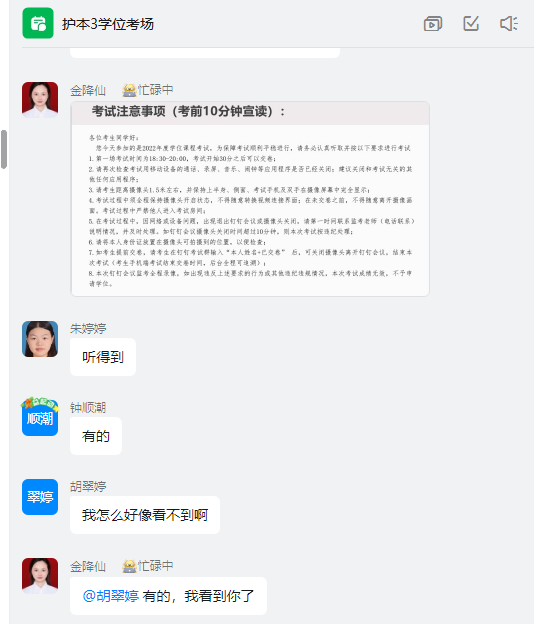The height and width of the screenshot is (624, 534).
Task: Open the 考试注意事项 image thumbnail
Action: click(250, 199)
